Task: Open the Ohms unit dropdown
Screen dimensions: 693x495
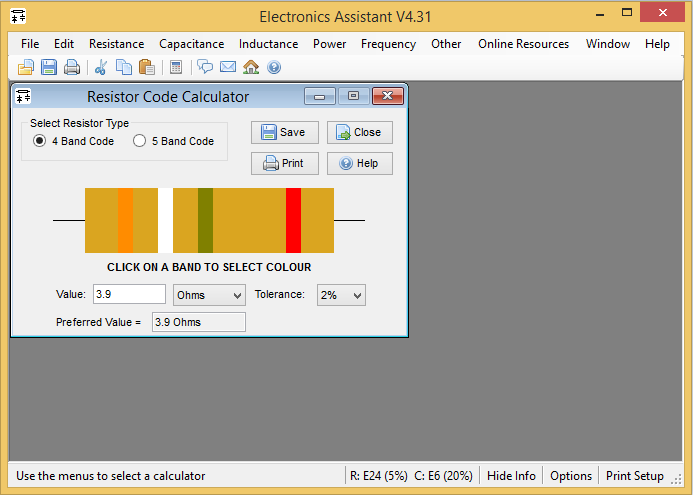Action: coord(209,295)
